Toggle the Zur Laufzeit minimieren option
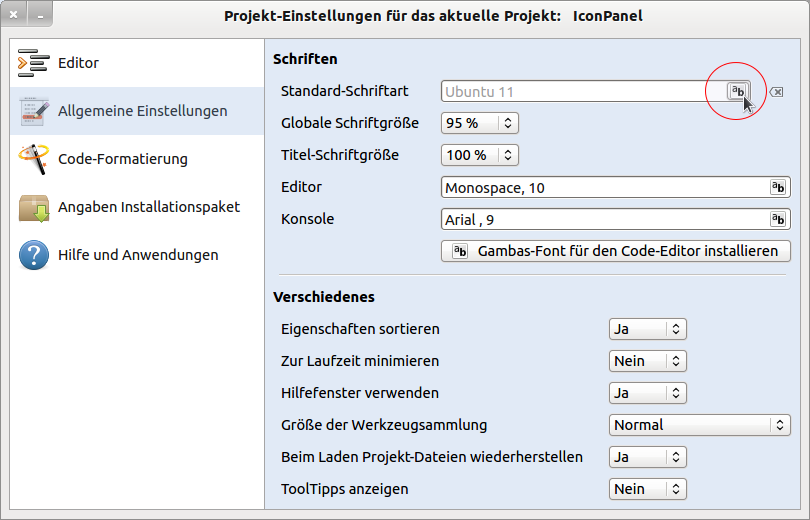This screenshot has height=520, width=810. pos(648,361)
